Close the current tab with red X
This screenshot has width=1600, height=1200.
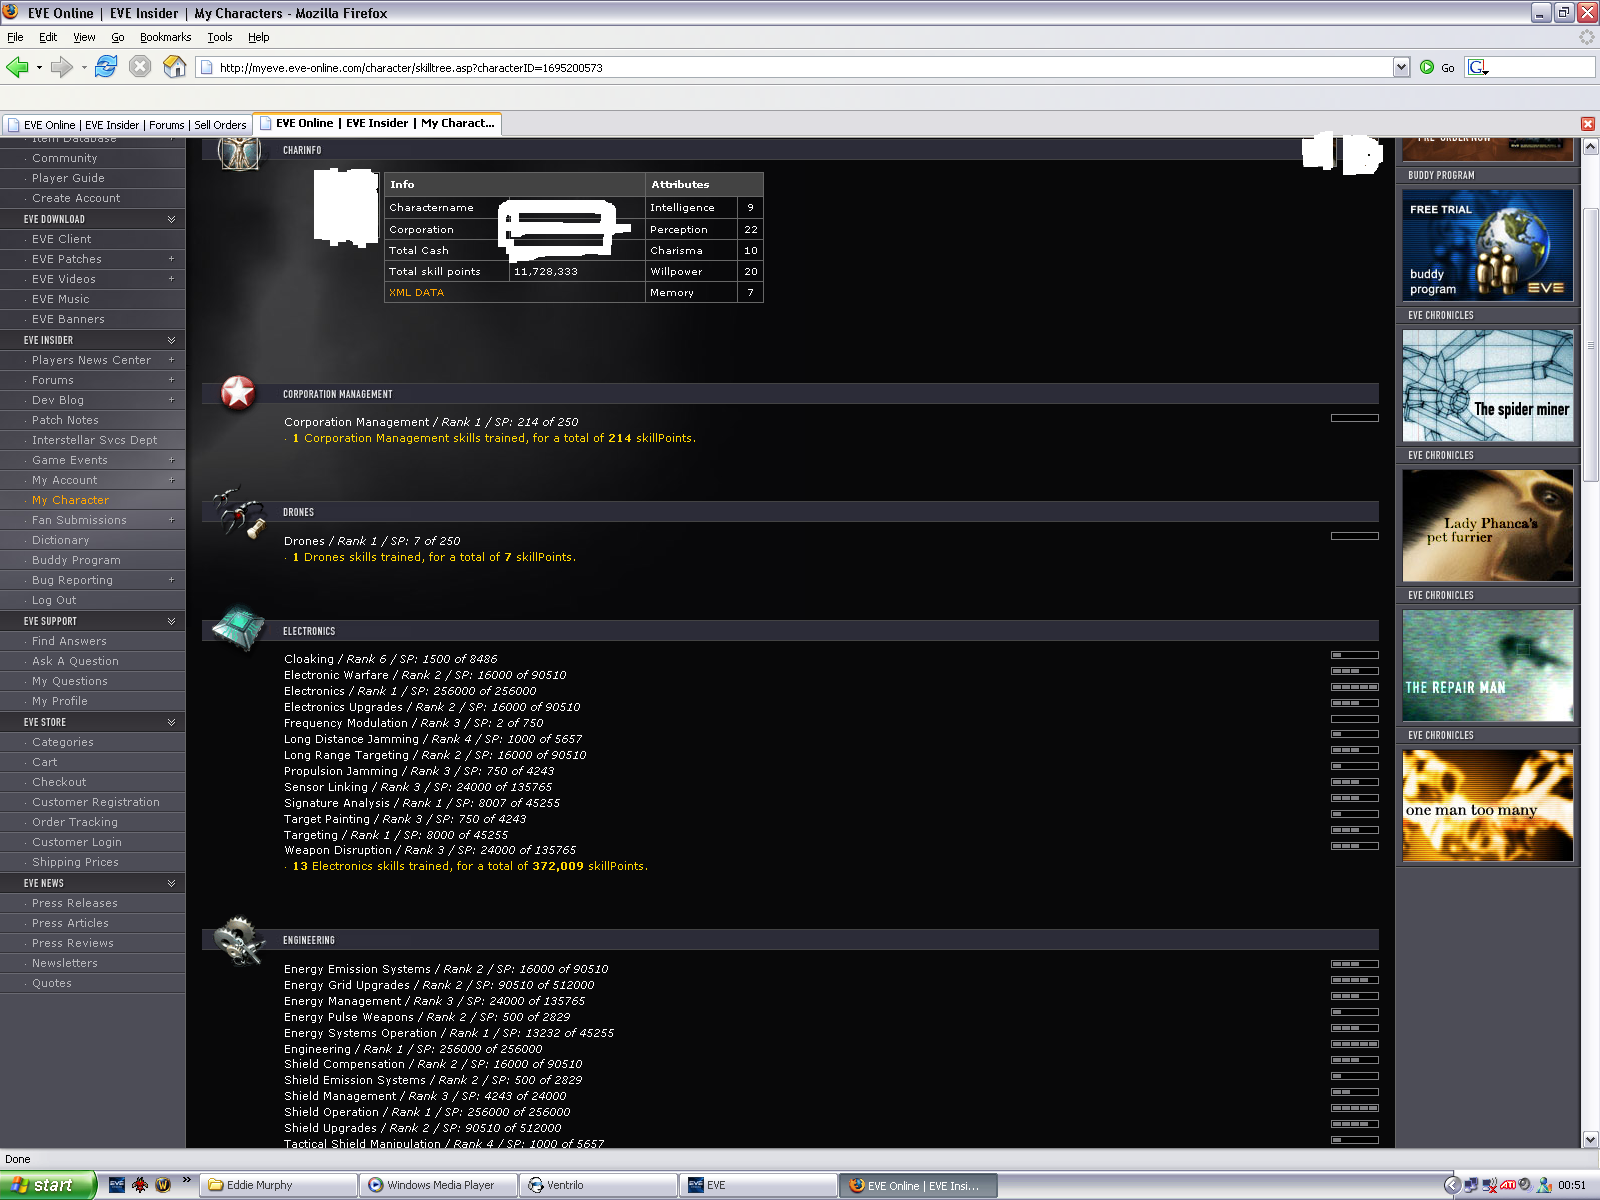(1587, 124)
